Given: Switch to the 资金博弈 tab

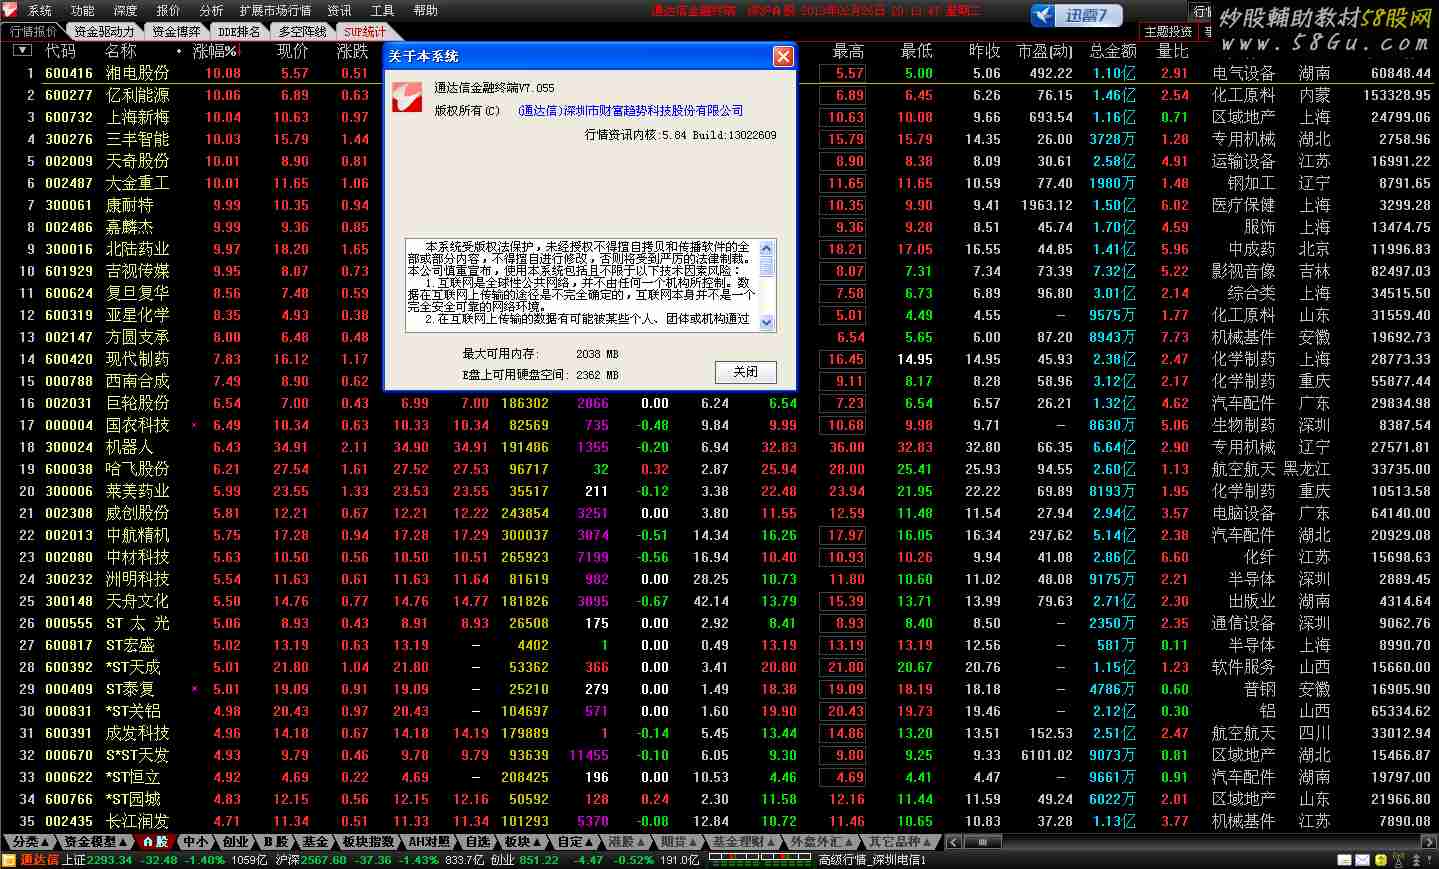Looking at the screenshot, I should click(x=176, y=31).
